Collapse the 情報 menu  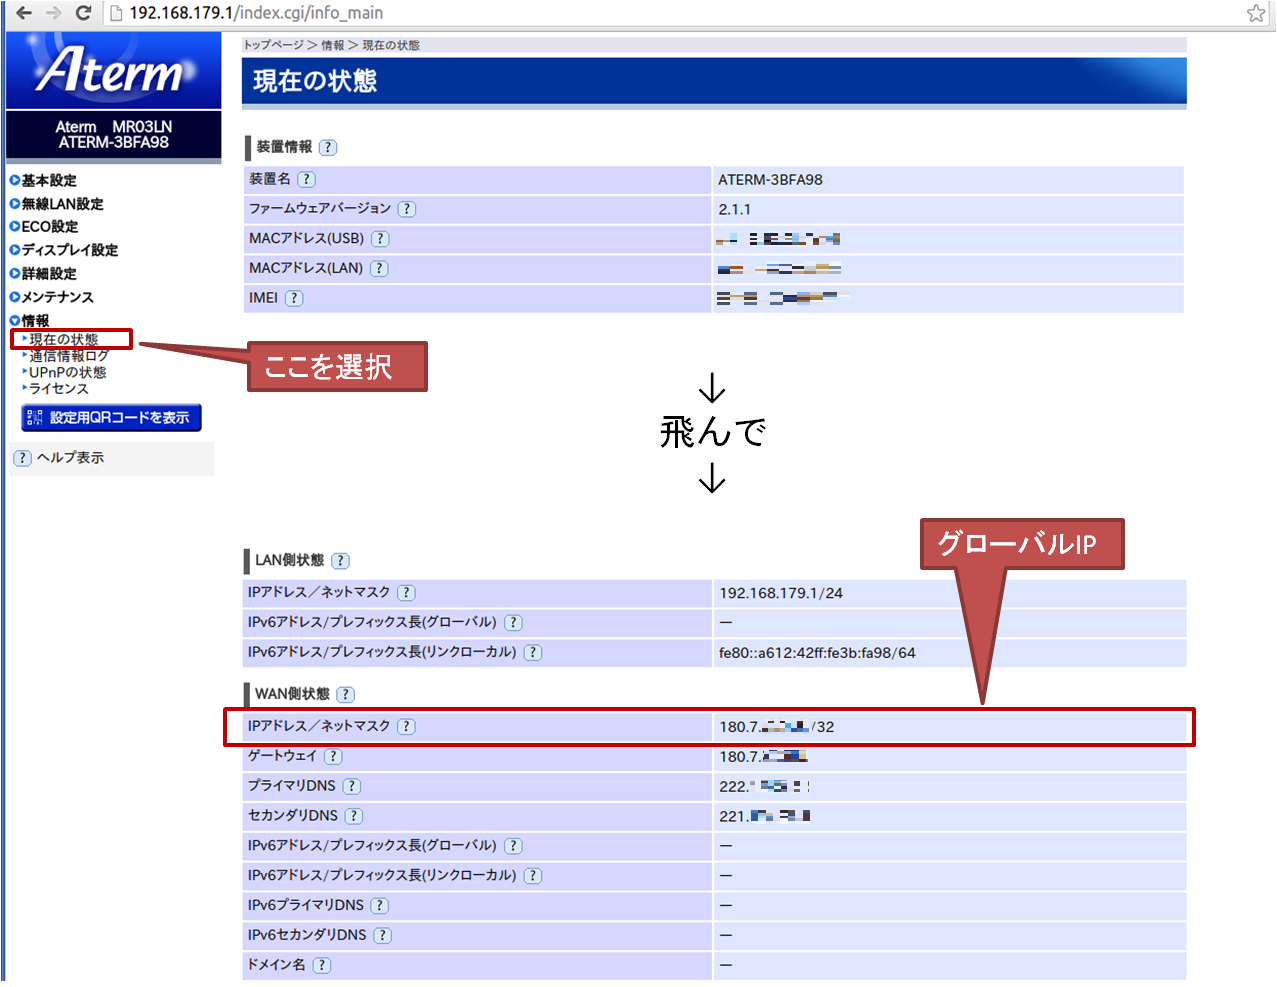[29, 321]
